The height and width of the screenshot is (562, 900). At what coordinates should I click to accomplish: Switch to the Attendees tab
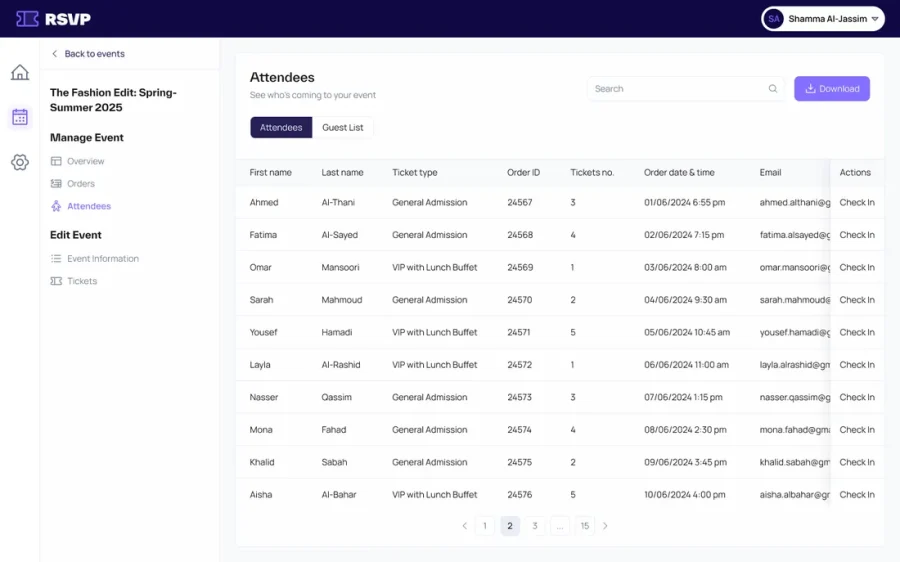tap(281, 127)
